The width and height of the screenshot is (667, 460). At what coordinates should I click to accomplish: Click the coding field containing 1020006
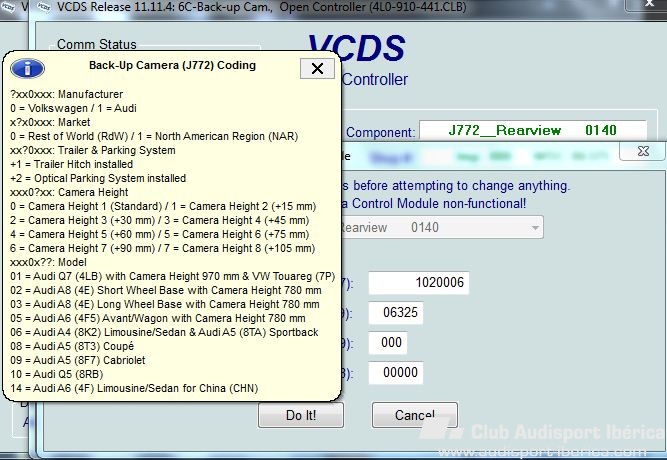tap(419, 283)
